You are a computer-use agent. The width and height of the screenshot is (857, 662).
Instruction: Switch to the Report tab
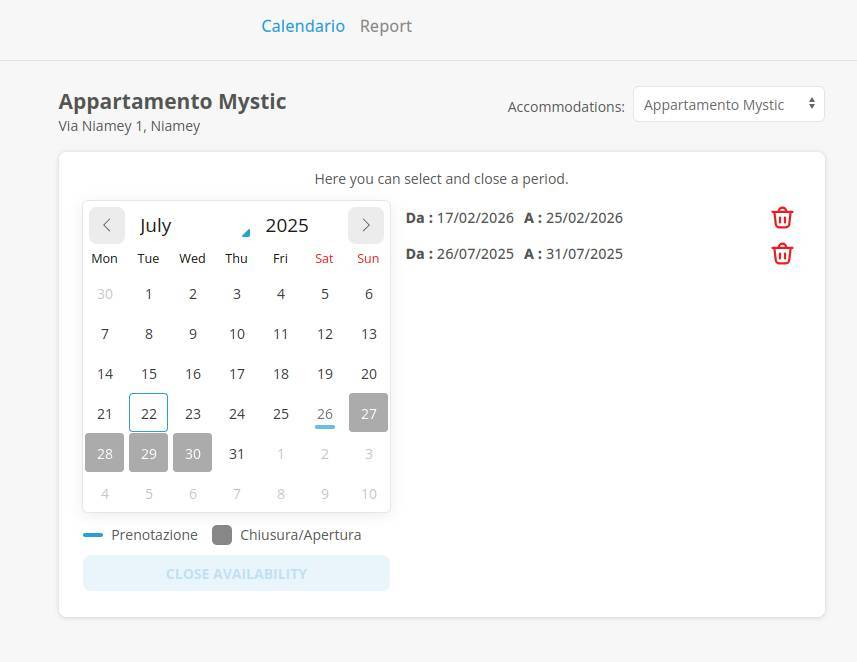point(386,26)
